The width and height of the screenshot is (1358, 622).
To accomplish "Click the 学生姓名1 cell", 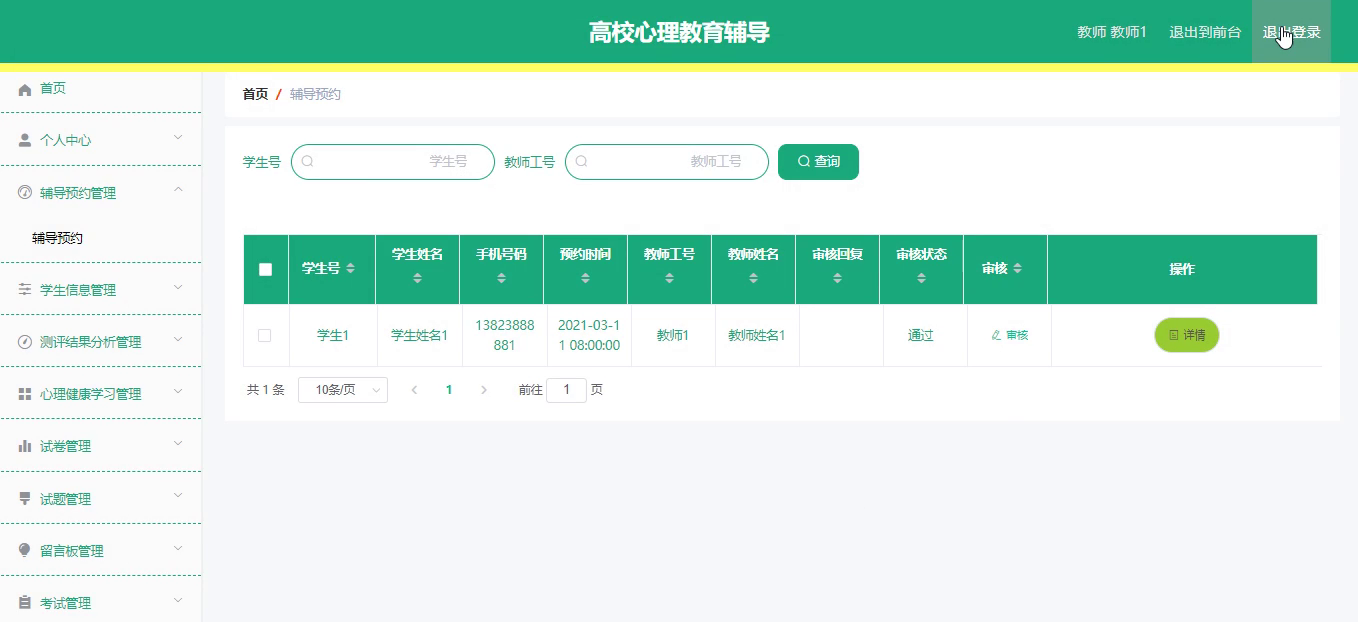I will coord(419,335).
